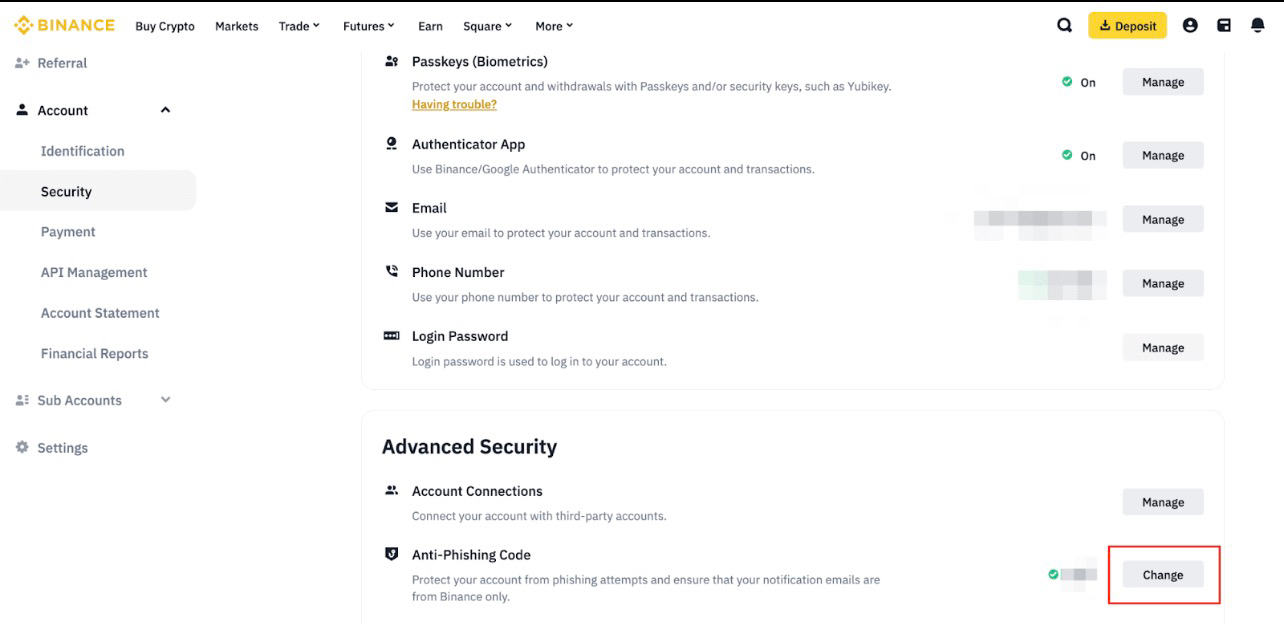1284x624 pixels.
Task: Go to the Markets page
Action: [x=237, y=26]
